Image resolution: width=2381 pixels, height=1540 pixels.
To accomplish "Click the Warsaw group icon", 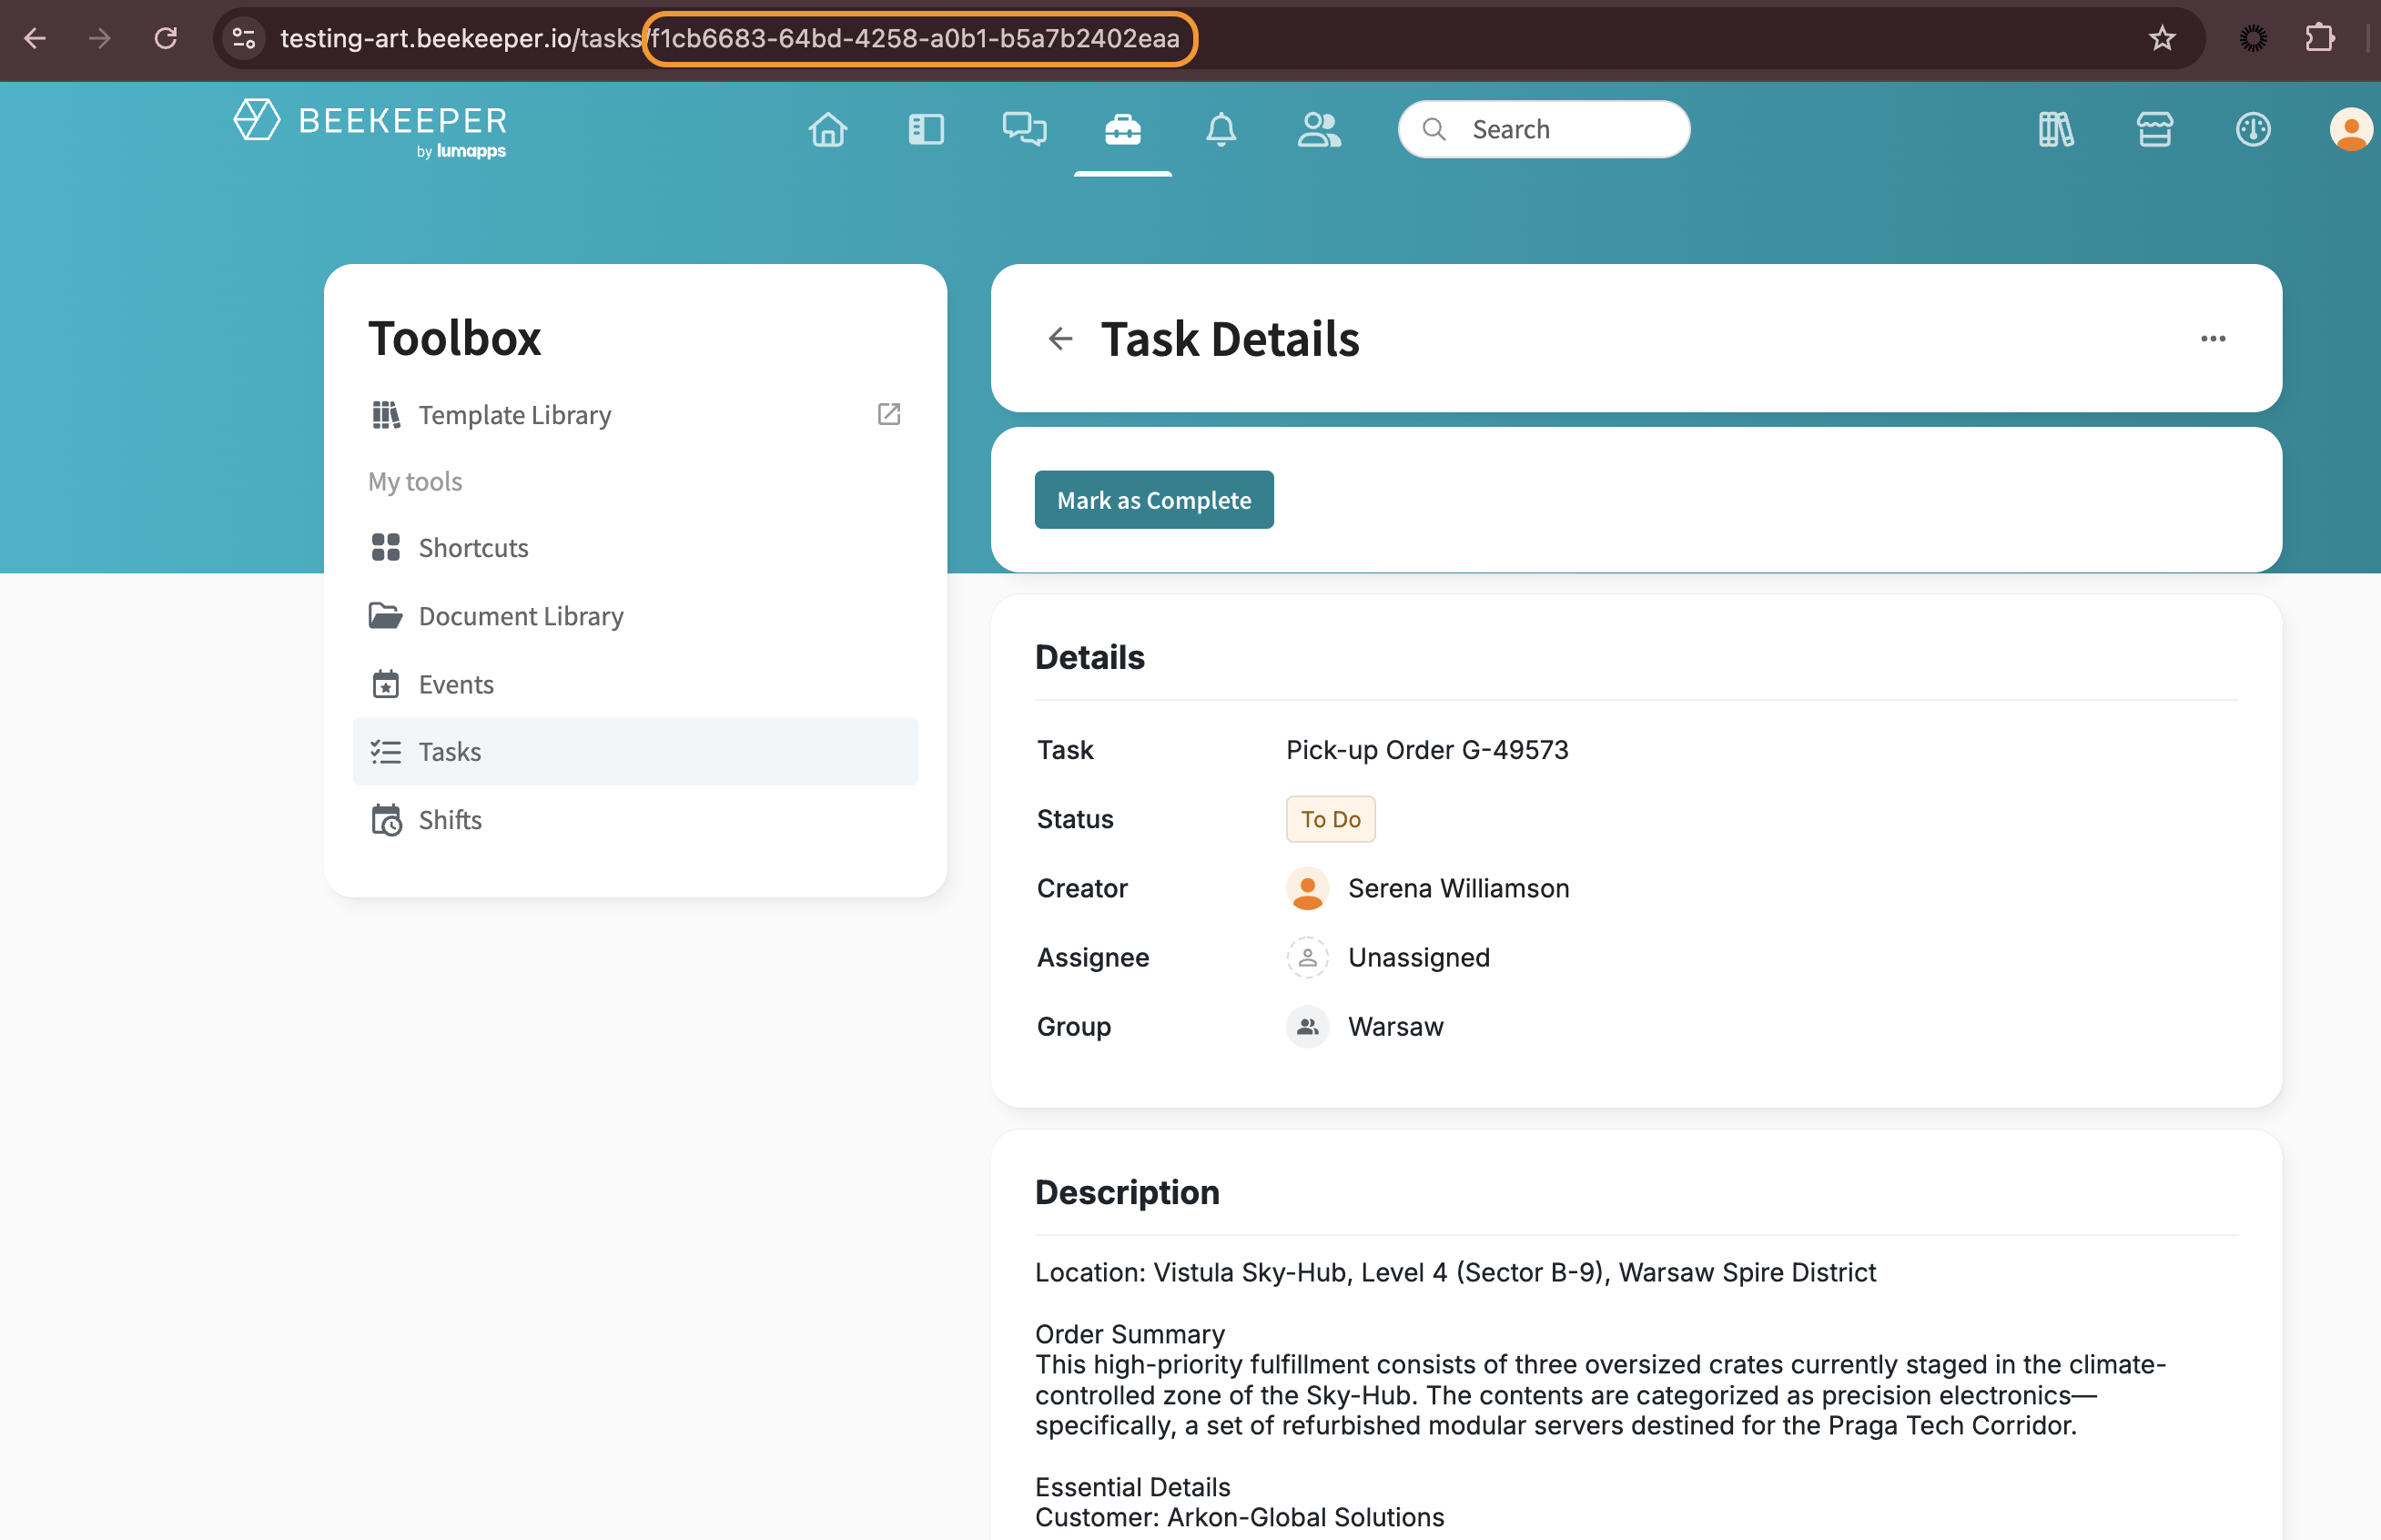I will click(1307, 1026).
